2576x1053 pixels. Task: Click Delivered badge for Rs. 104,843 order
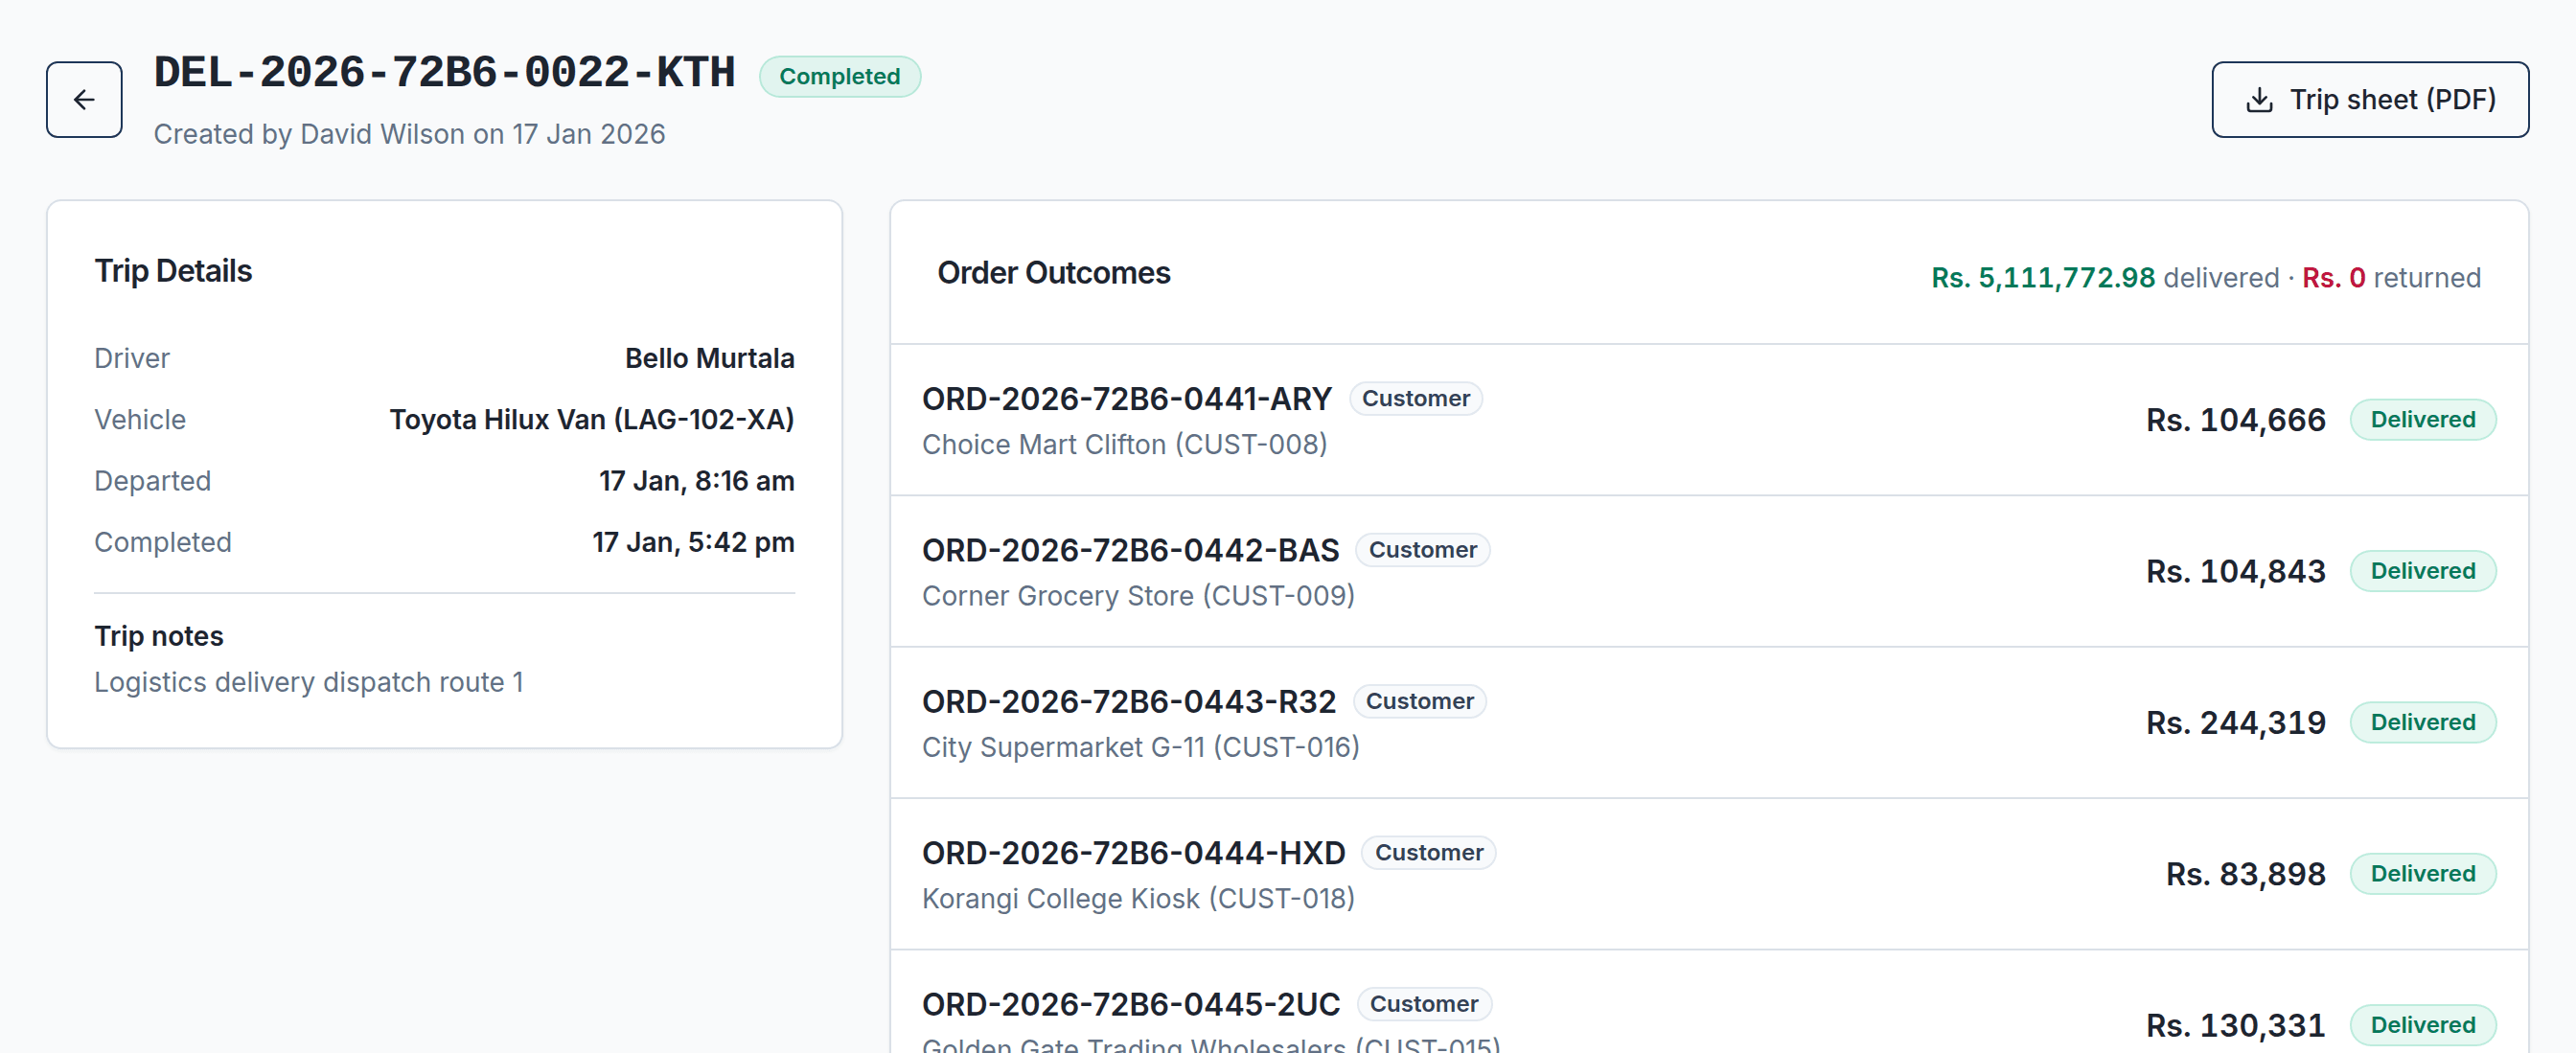[2422, 571]
